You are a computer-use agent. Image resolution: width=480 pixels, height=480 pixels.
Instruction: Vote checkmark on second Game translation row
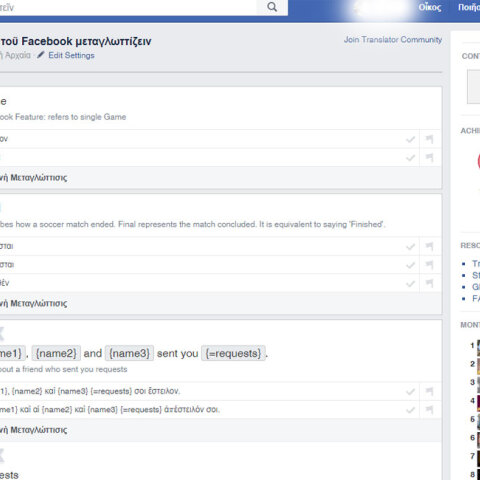(410, 157)
